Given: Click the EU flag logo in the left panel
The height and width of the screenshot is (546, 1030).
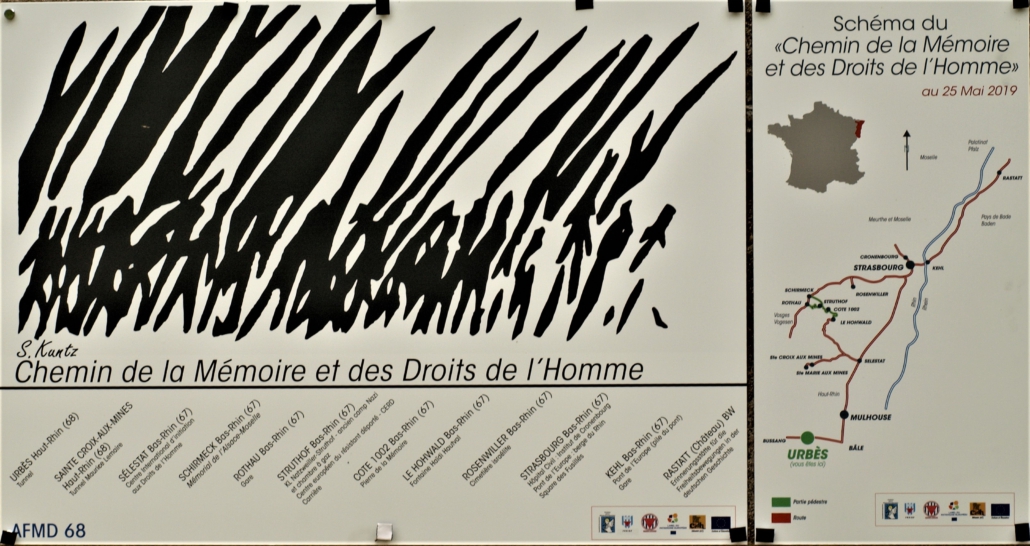Looking at the screenshot, I should click(x=721, y=523).
